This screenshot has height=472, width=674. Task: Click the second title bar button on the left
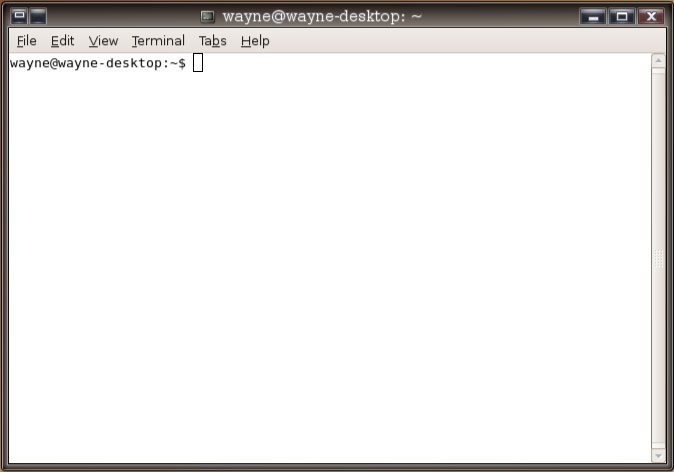pyautogui.click(x=38, y=16)
